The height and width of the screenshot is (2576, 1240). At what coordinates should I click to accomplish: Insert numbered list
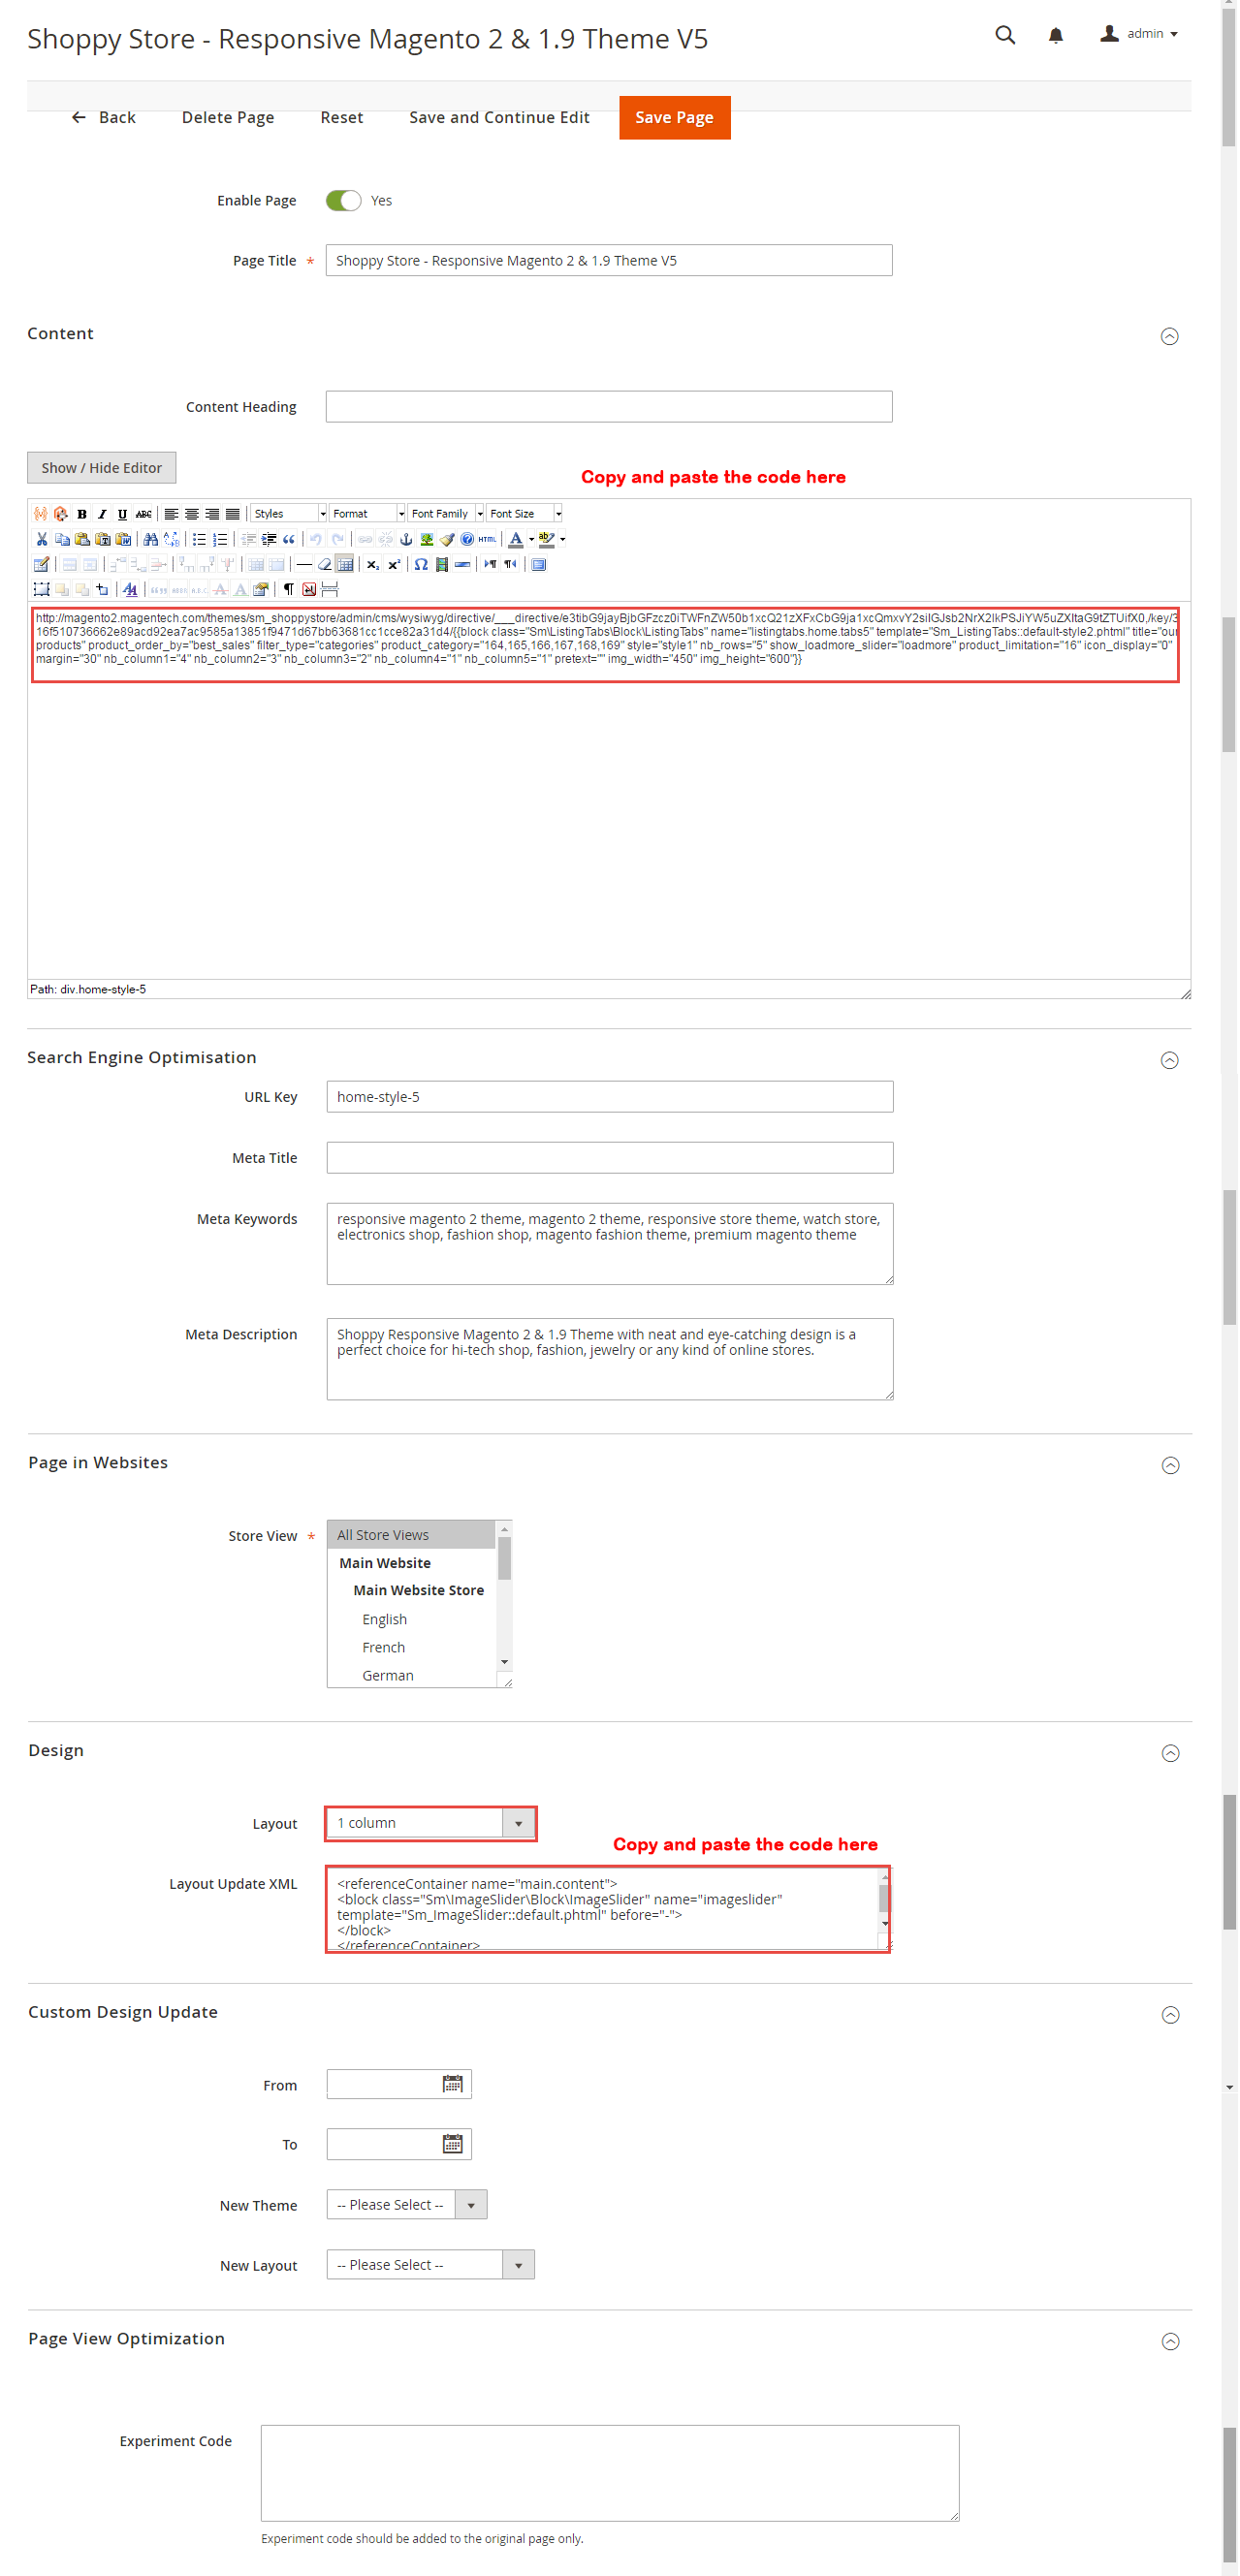tap(221, 540)
